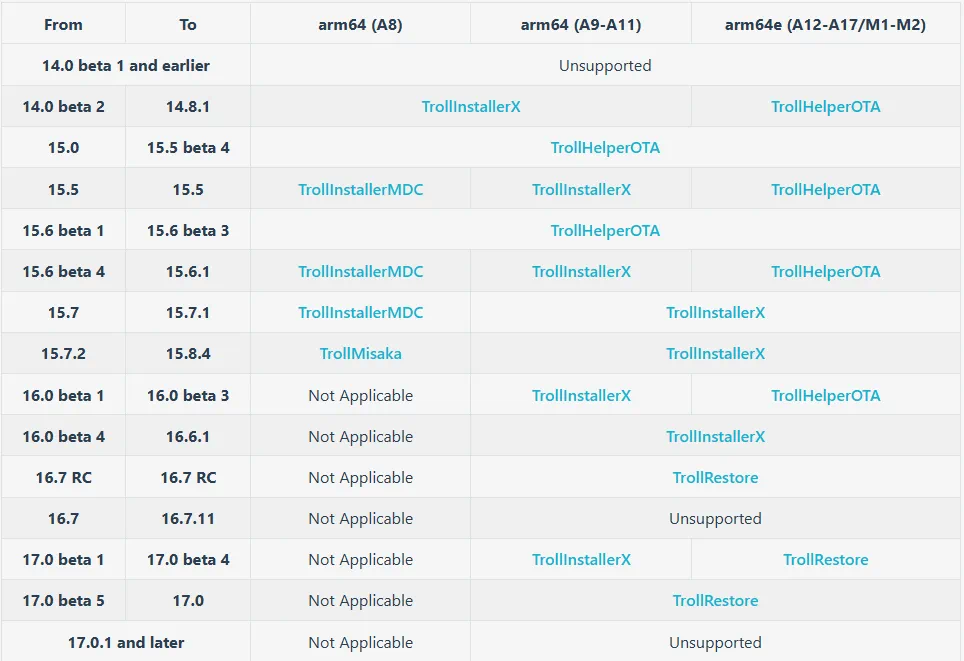This screenshot has height=661, width=964.
Task: Click TrollInstallerX link in 15.7.1 row
Action: coord(716,312)
